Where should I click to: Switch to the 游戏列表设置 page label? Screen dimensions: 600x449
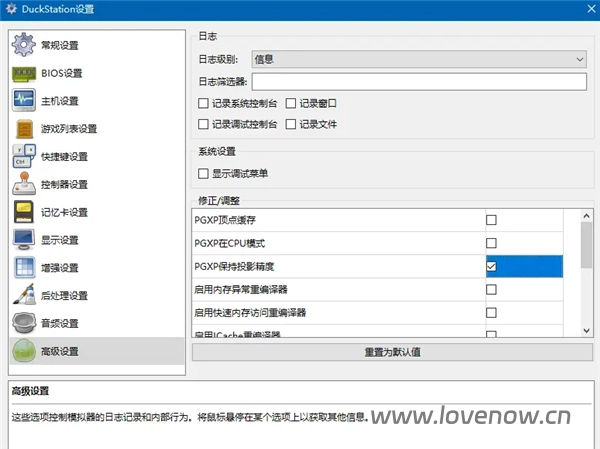click(x=69, y=129)
